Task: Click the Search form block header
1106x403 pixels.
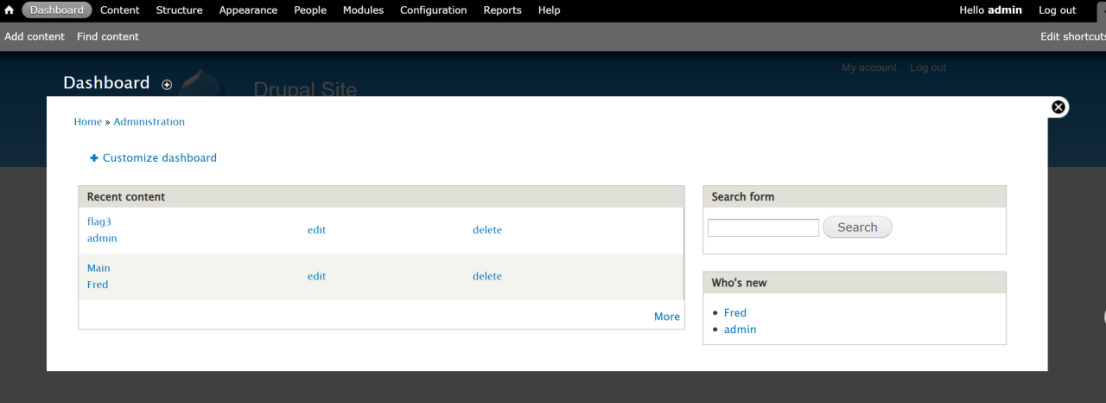Action: click(x=855, y=197)
